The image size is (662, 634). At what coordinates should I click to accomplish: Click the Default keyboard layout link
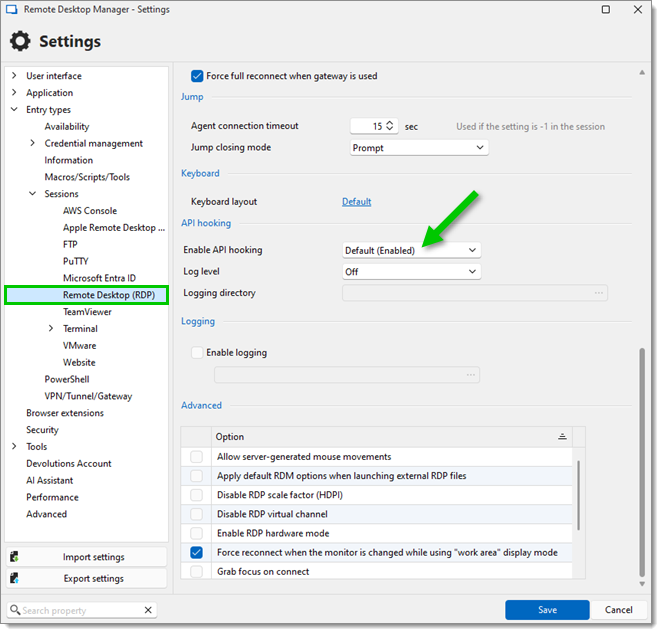pyautogui.click(x=359, y=203)
